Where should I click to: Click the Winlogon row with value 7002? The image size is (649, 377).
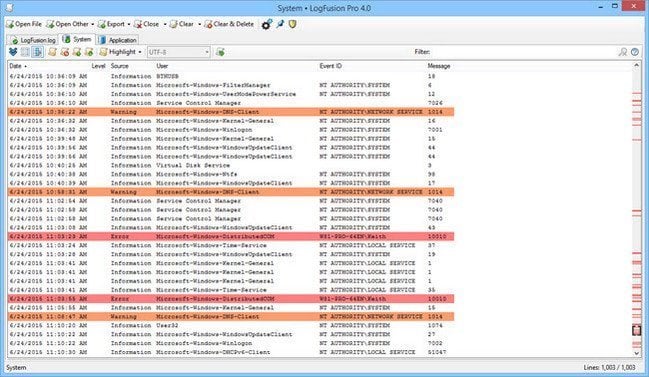(x=231, y=343)
